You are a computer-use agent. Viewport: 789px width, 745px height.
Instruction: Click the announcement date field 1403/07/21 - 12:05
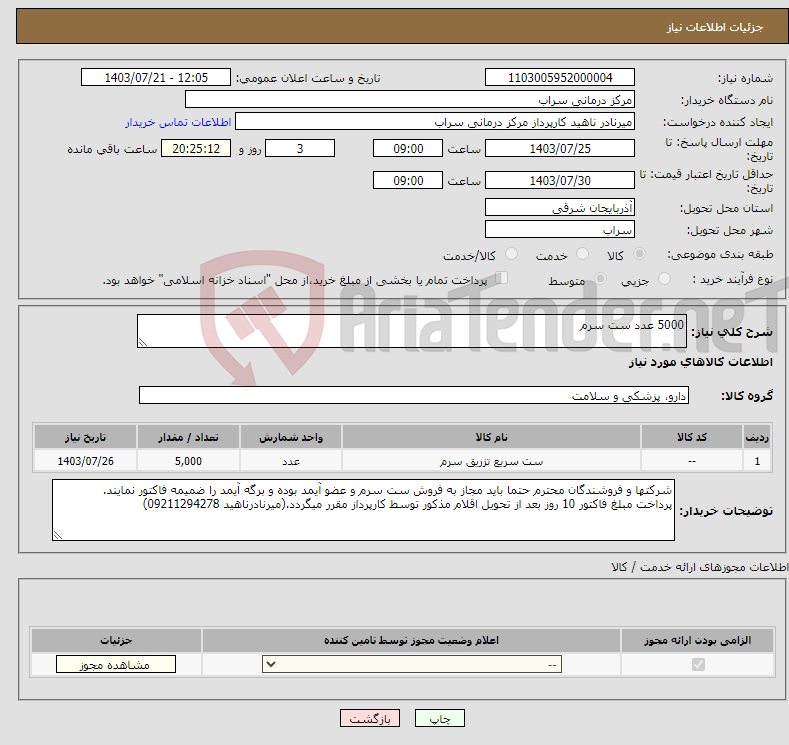[156, 77]
